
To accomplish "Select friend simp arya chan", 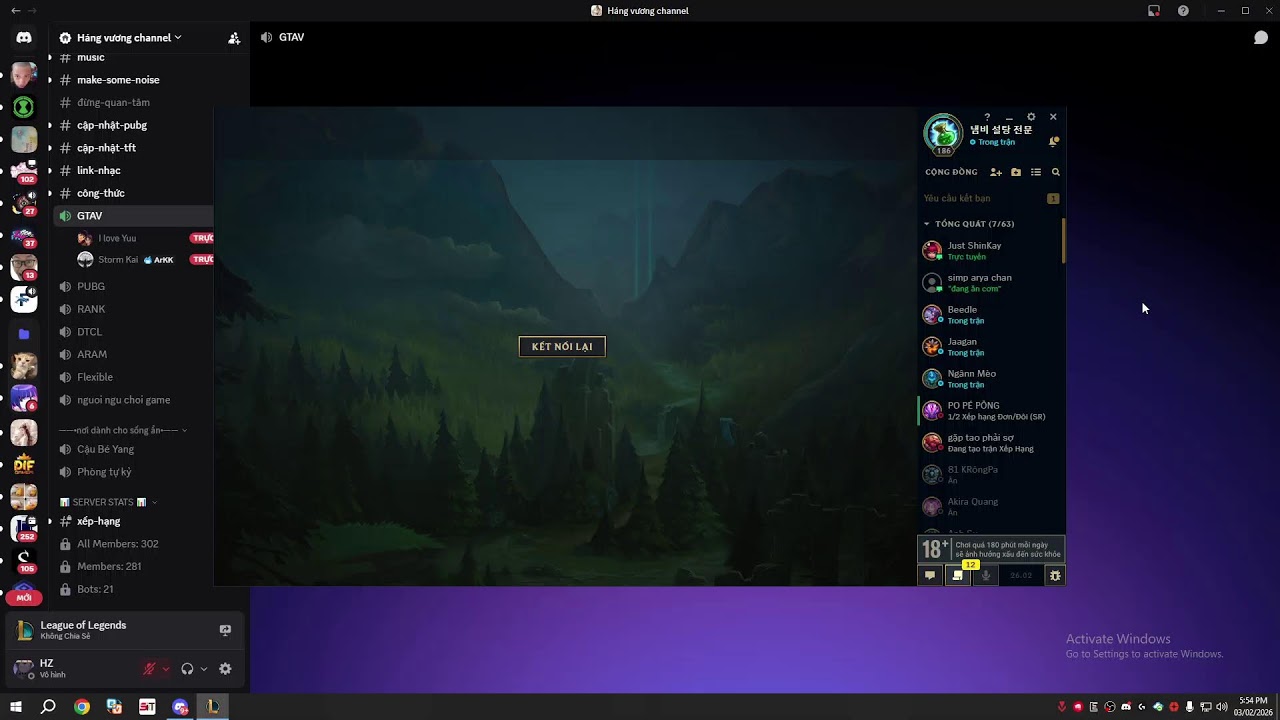I will click(990, 283).
